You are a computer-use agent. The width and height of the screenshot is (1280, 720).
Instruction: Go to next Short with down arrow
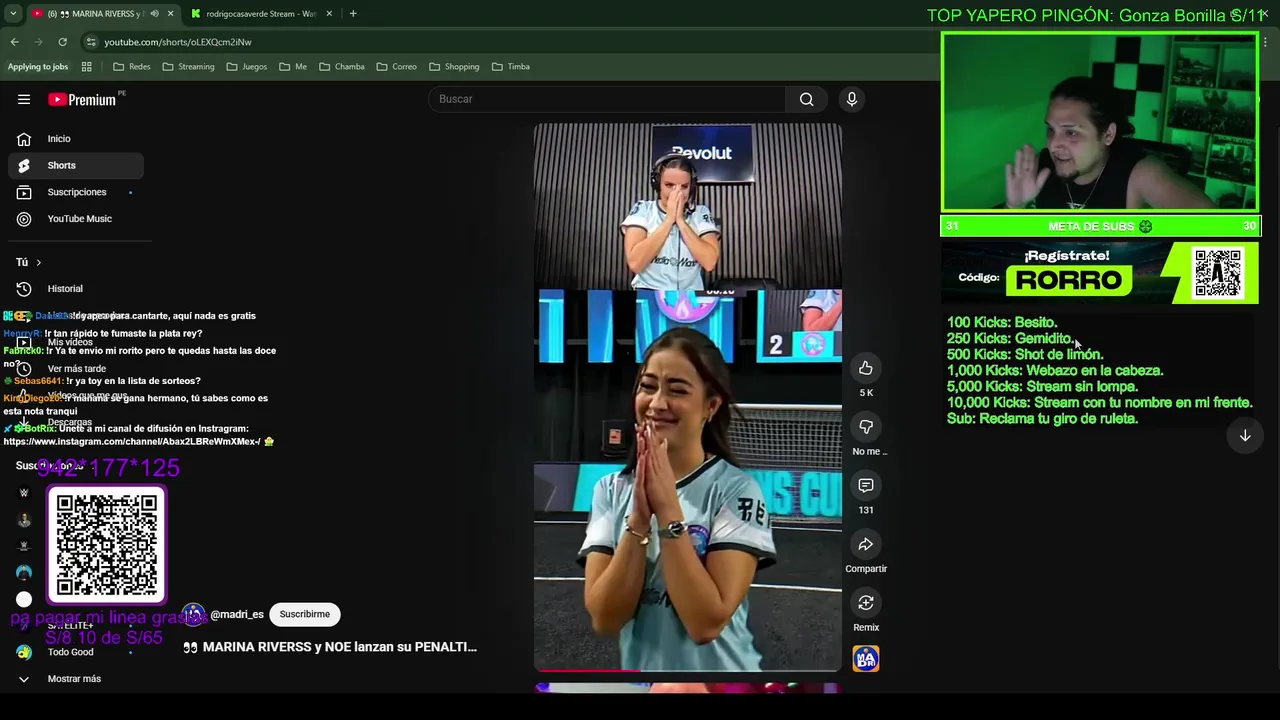pos(1245,436)
